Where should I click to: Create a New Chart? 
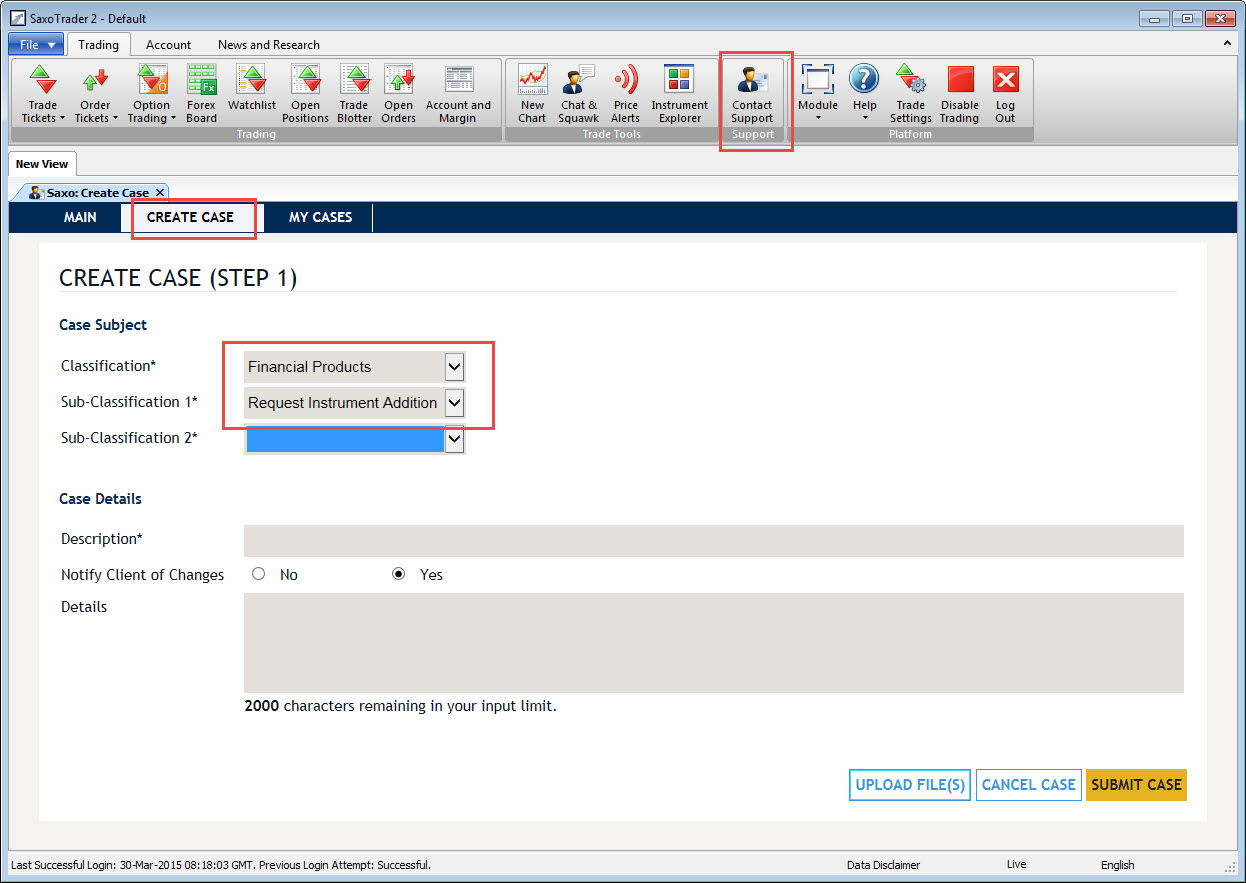(532, 94)
